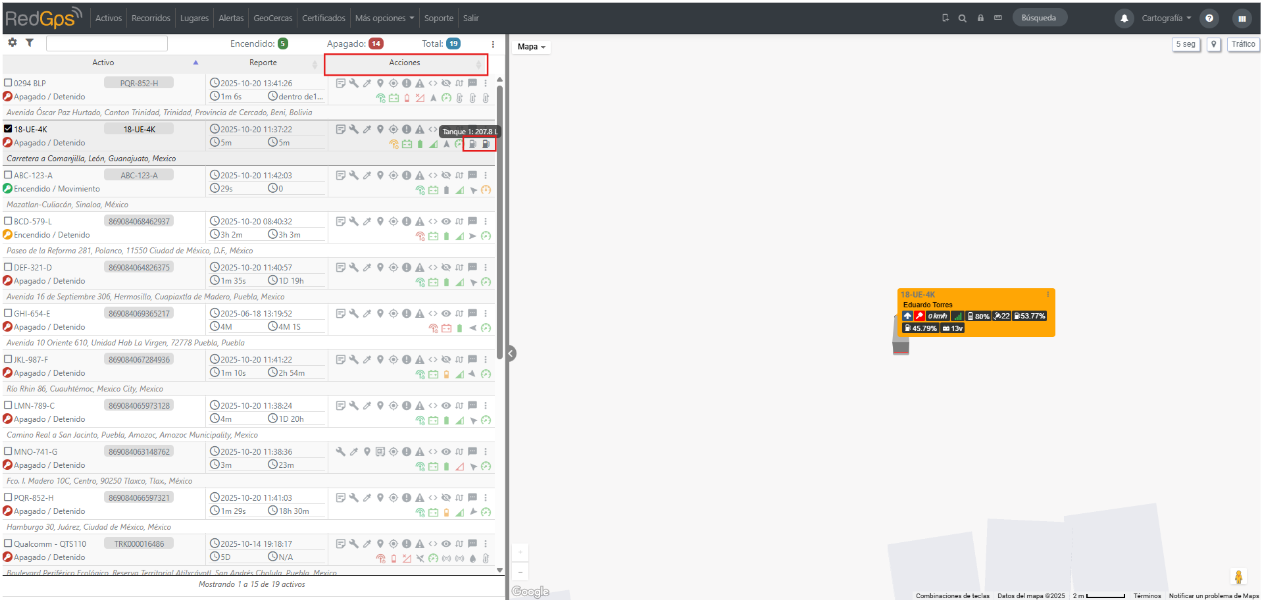
Task: Click the Búsqueda button
Action: [1039, 18]
